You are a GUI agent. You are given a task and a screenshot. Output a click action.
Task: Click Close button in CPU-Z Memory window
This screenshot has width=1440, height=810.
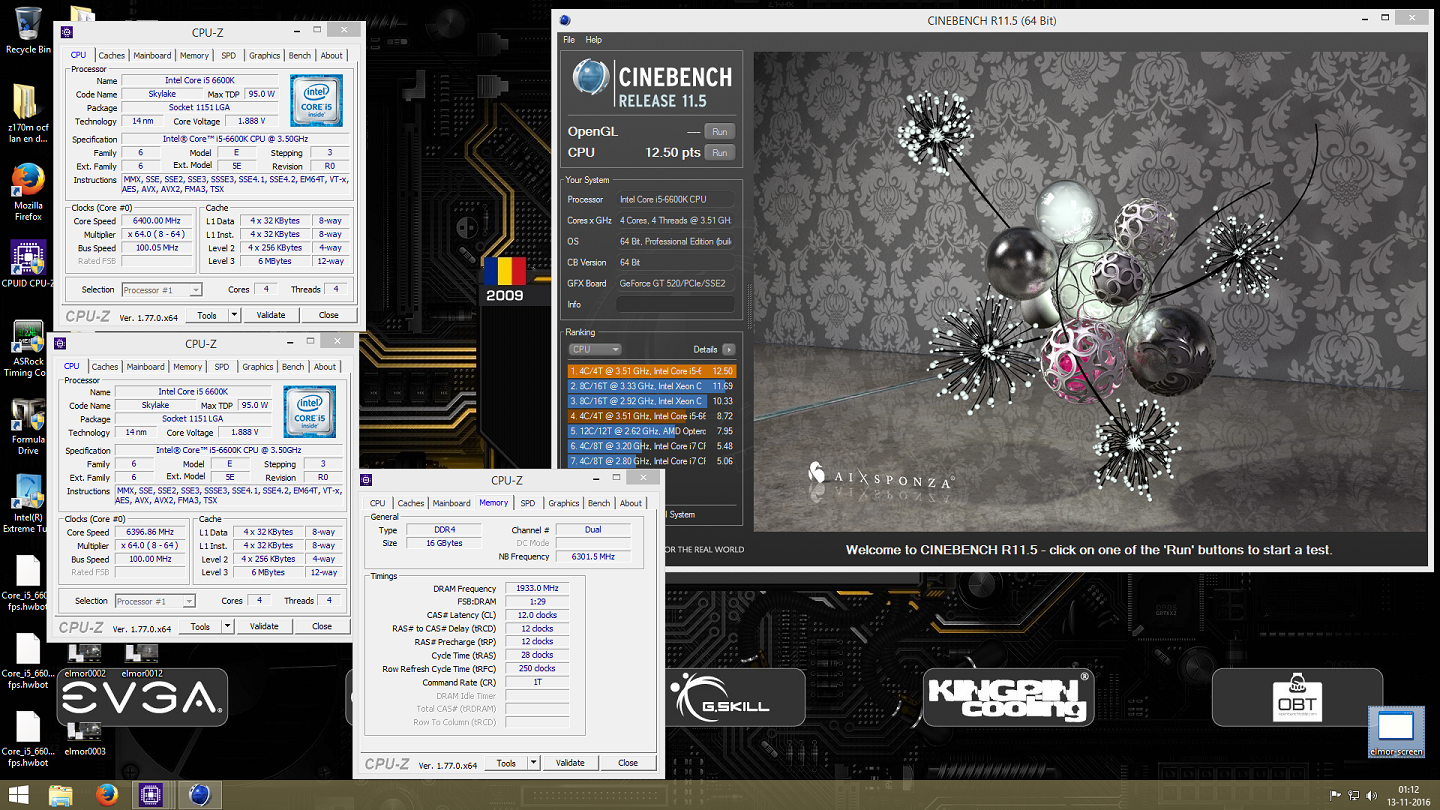point(628,762)
